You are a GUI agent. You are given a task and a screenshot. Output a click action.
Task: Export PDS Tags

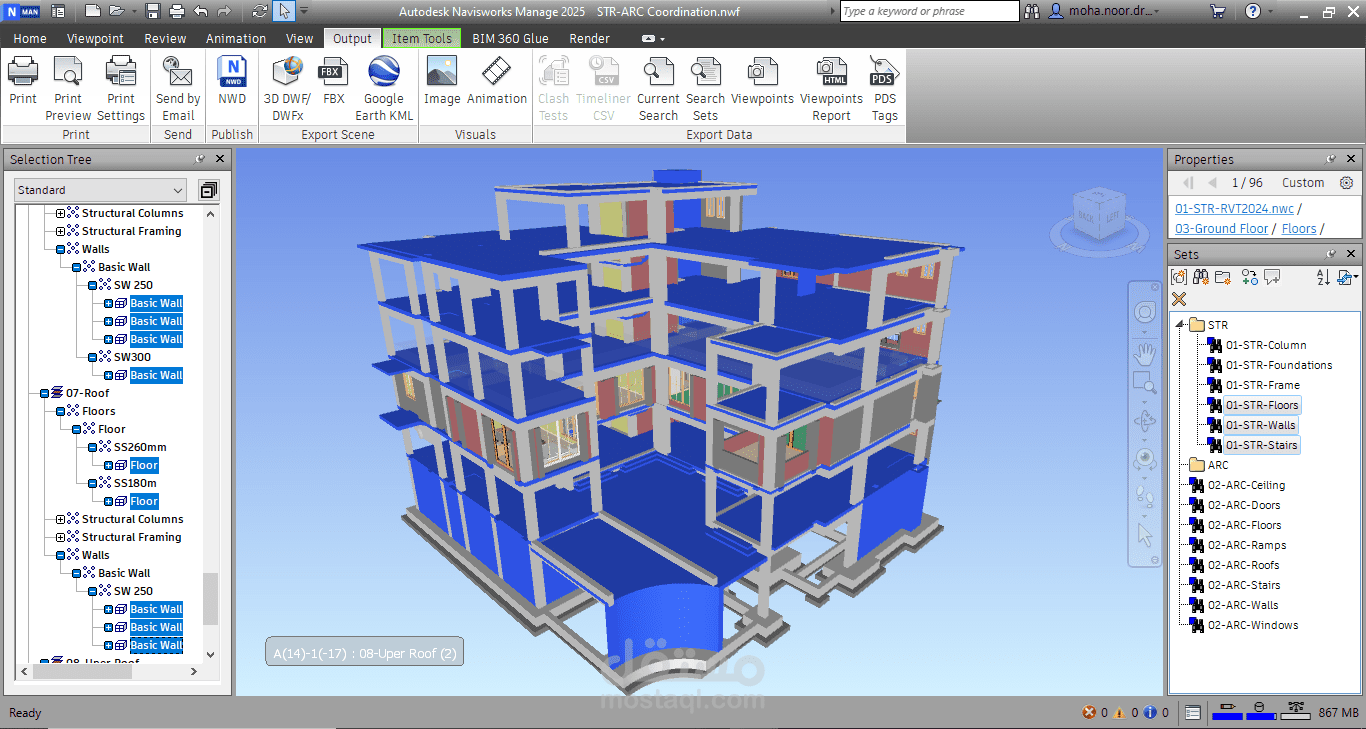(885, 88)
